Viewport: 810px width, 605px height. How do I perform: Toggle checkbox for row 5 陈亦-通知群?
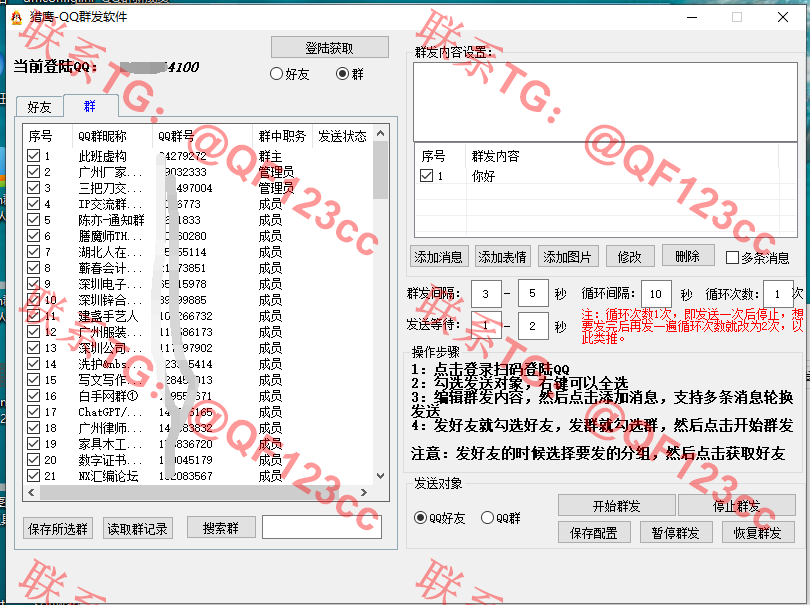tap(34, 220)
